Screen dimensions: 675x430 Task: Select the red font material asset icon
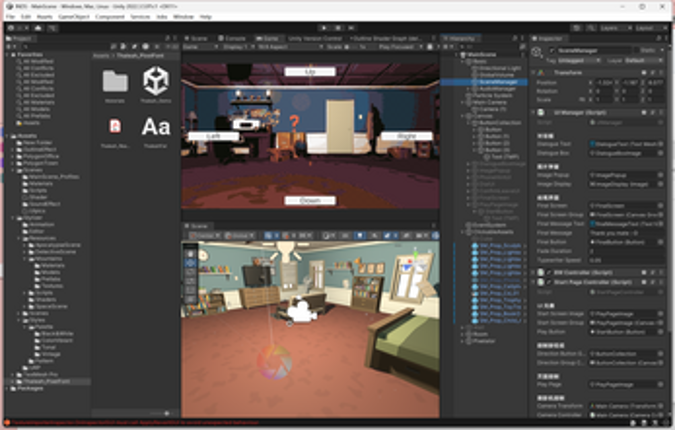(x=114, y=126)
